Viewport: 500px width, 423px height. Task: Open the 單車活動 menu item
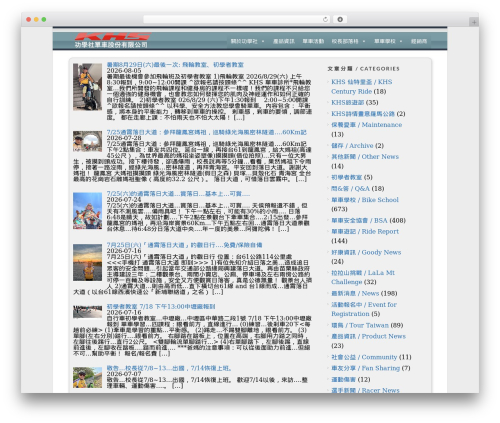click(313, 41)
